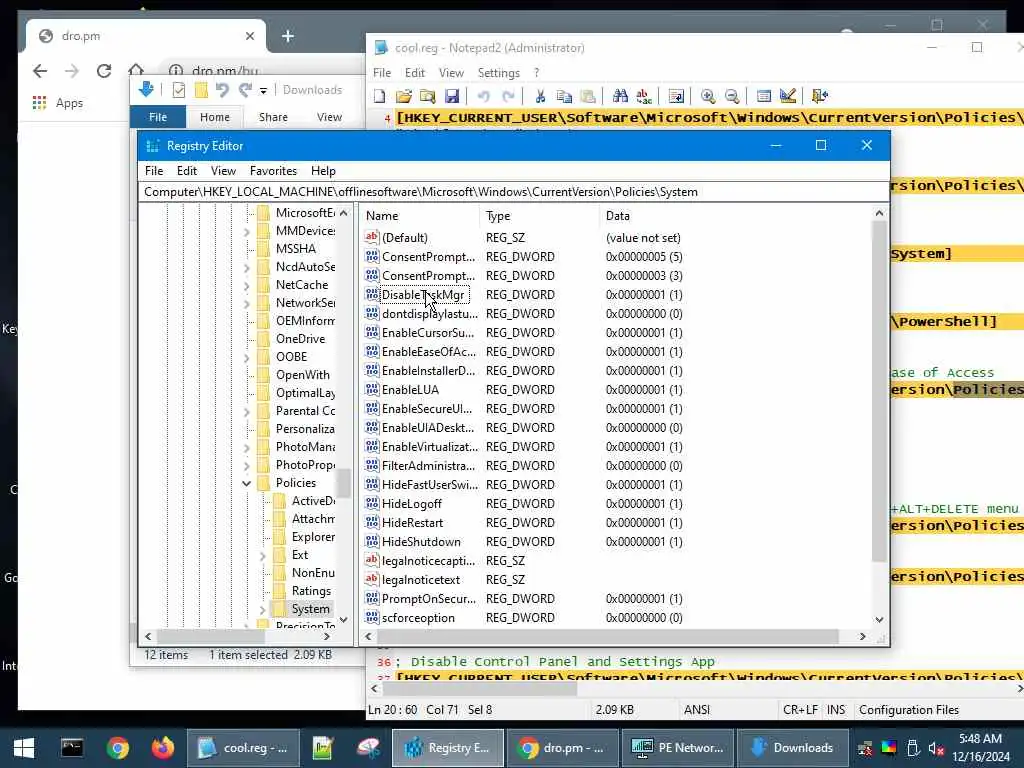This screenshot has width=1024, height=768.
Task: Customize Downloads quick access toolbar dropdown
Action: tap(263, 91)
